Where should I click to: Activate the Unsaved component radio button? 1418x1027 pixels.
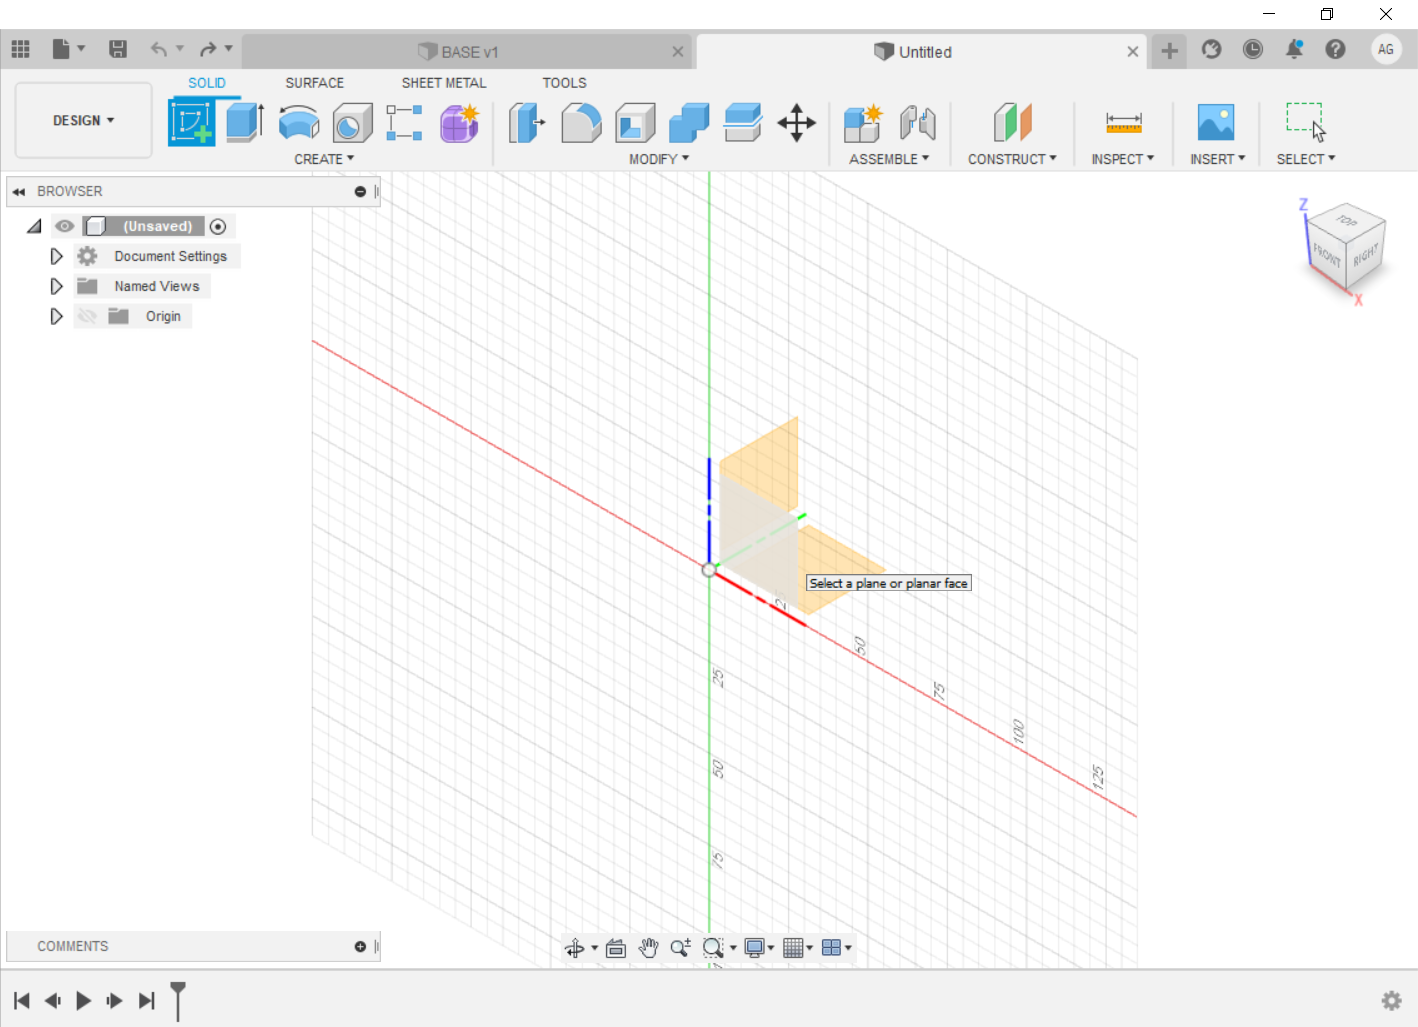[x=218, y=226]
